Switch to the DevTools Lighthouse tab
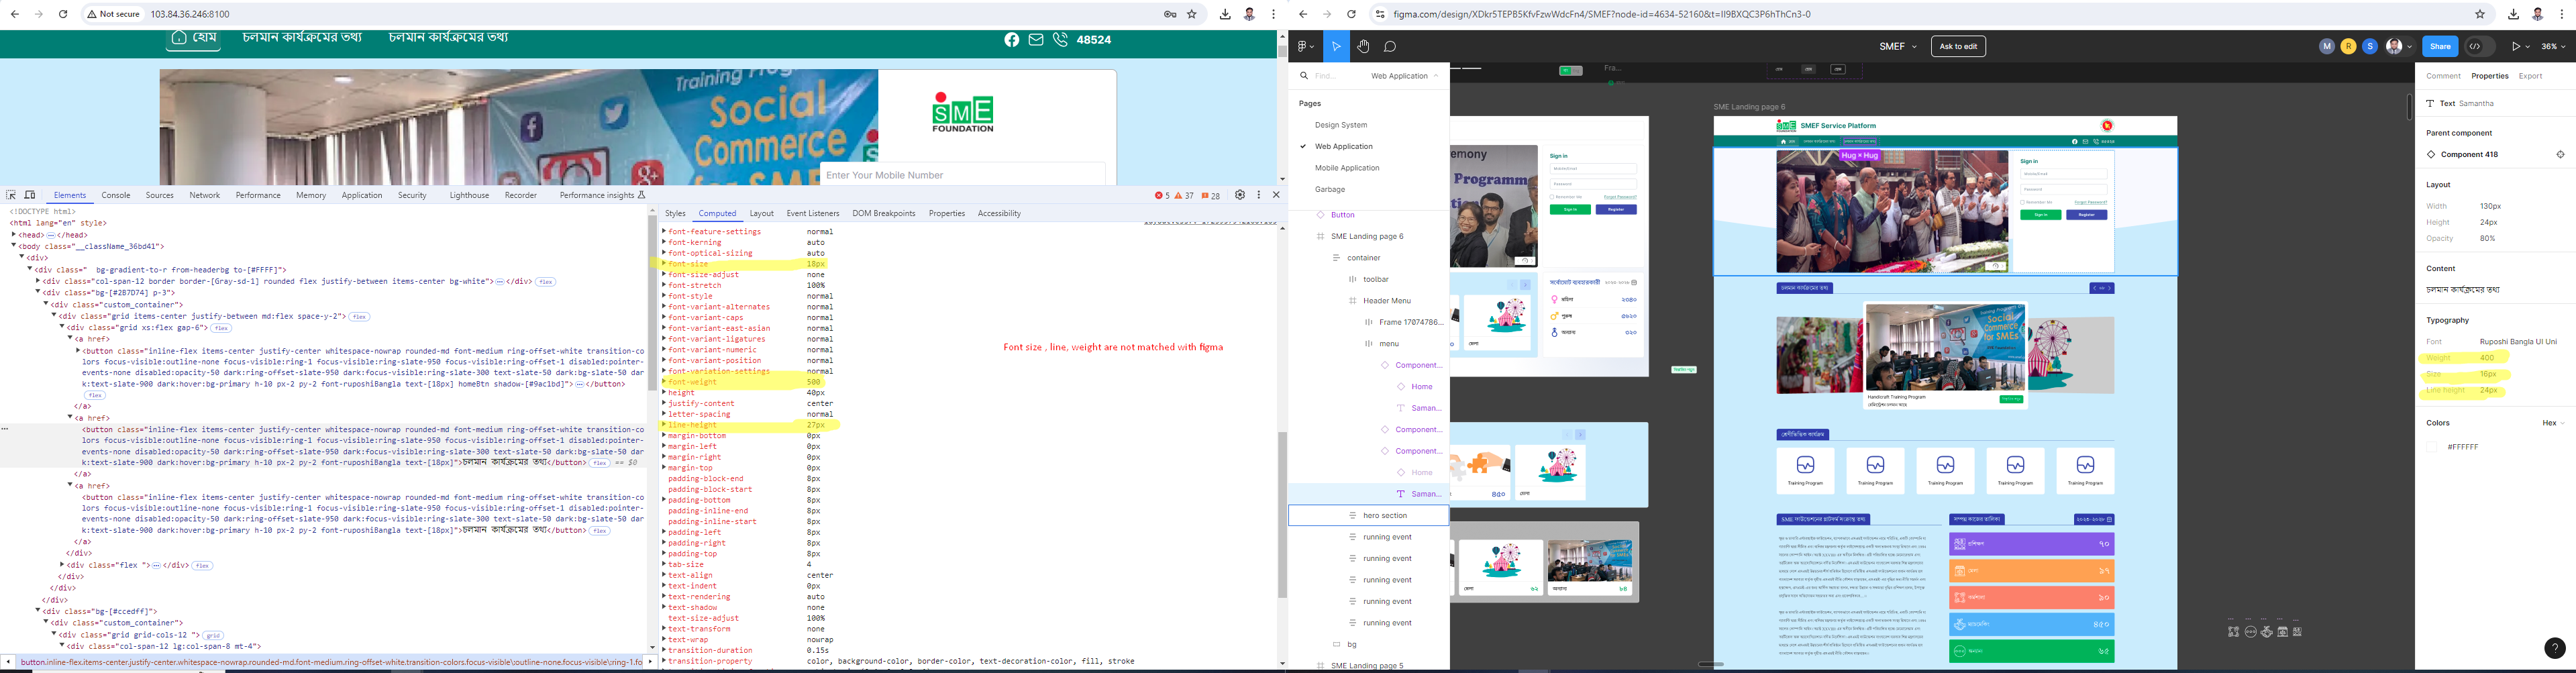The image size is (2576, 673). (x=469, y=195)
